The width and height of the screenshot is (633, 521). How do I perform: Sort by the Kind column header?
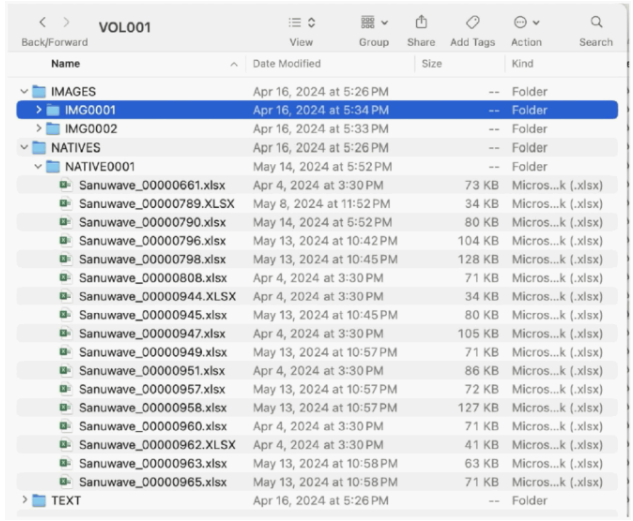pos(522,64)
